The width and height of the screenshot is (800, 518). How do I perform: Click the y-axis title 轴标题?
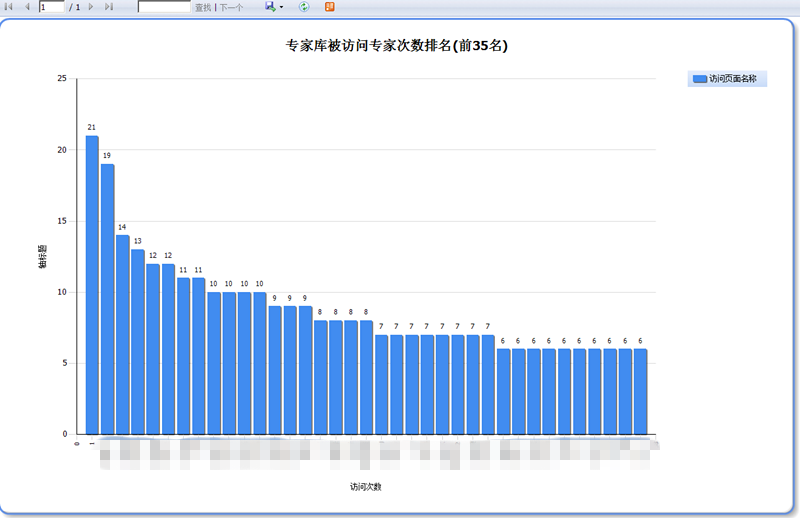(42, 256)
